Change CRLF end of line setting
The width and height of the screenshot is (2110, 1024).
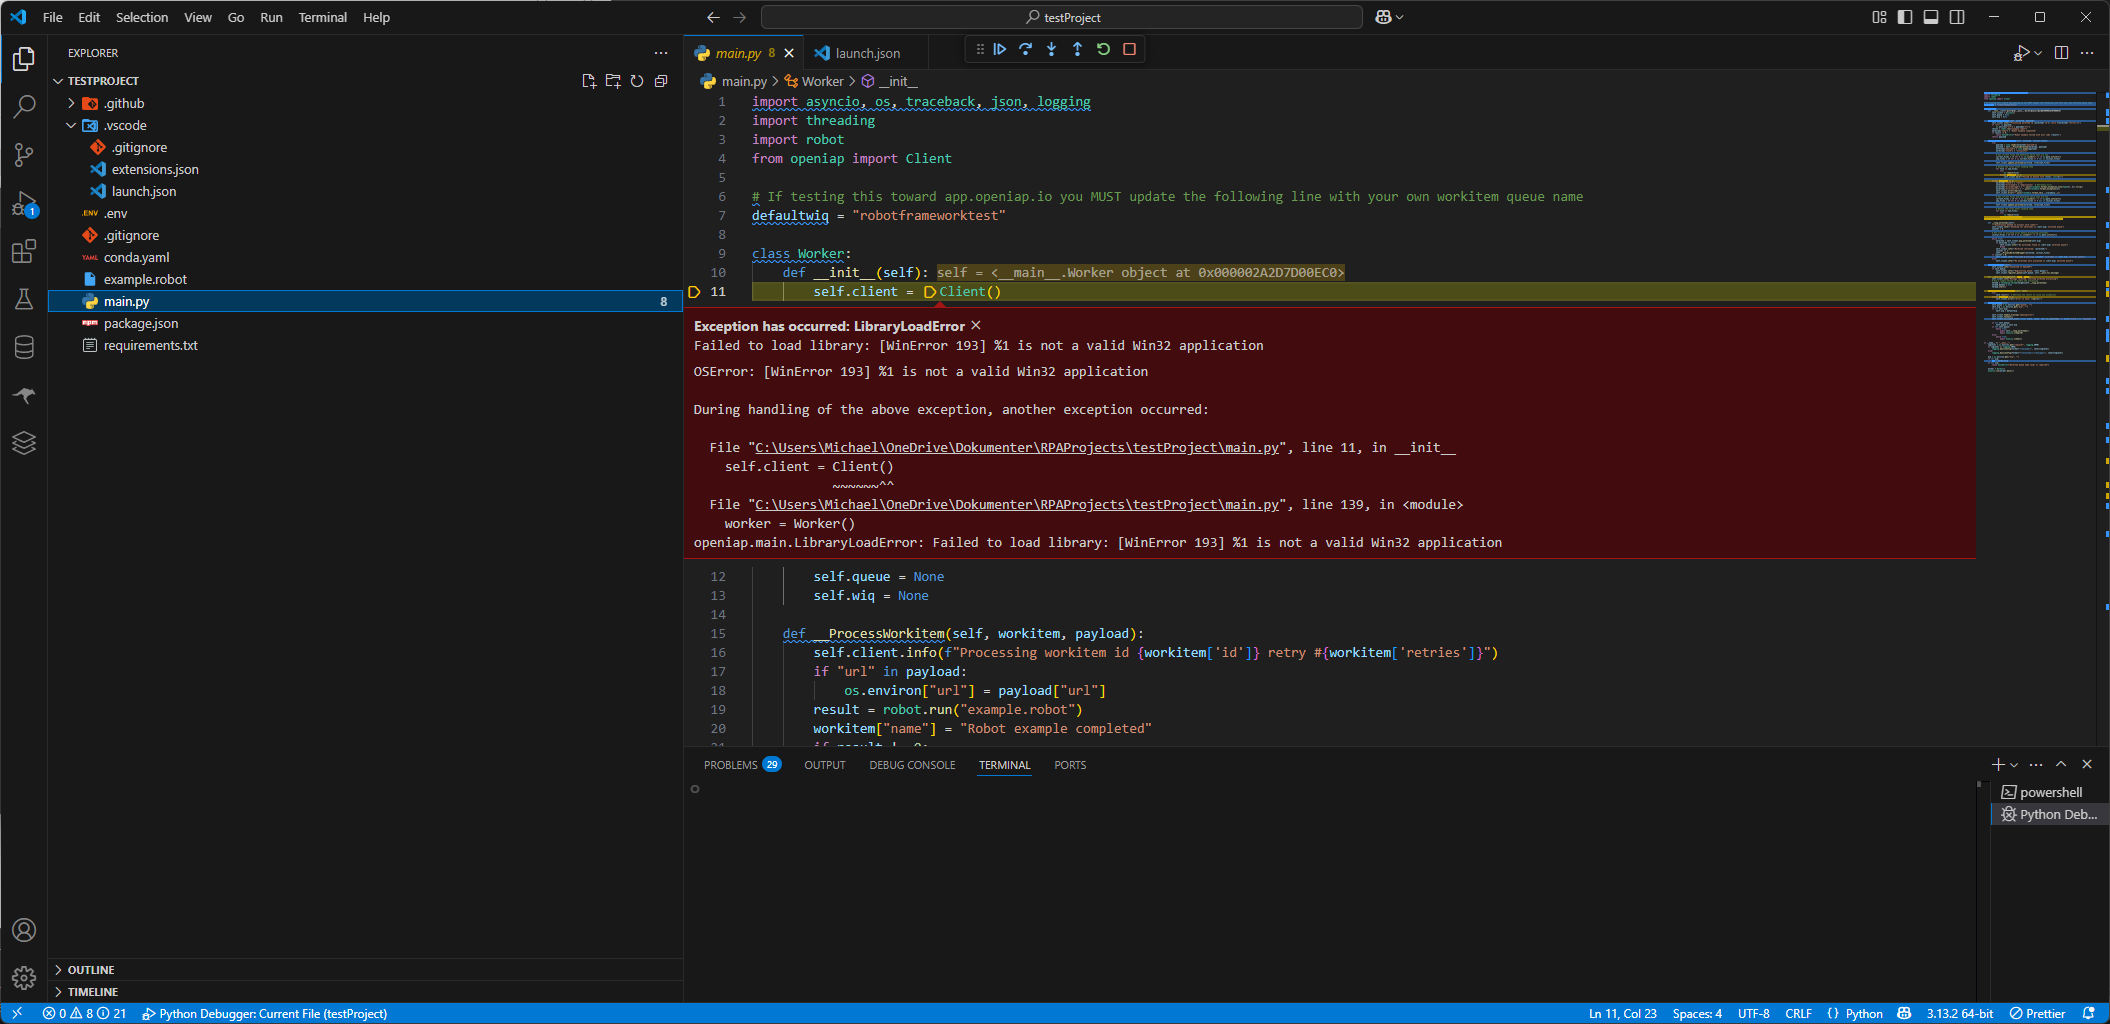click(x=1798, y=1013)
